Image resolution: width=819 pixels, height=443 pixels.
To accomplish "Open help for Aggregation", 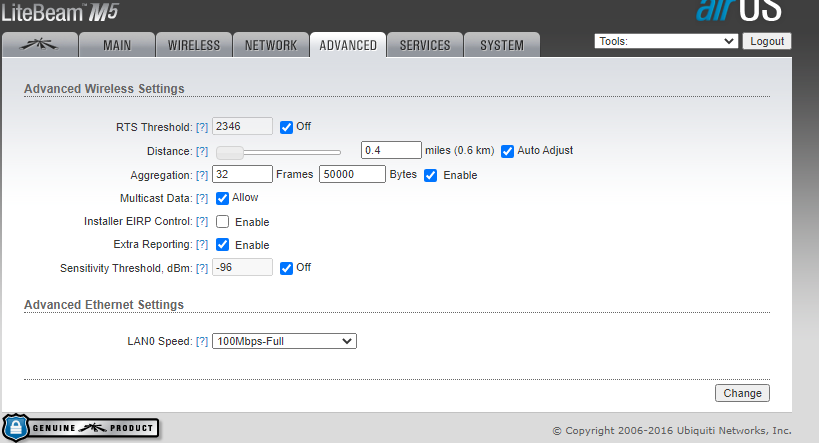I will pyautogui.click(x=202, y=176).
